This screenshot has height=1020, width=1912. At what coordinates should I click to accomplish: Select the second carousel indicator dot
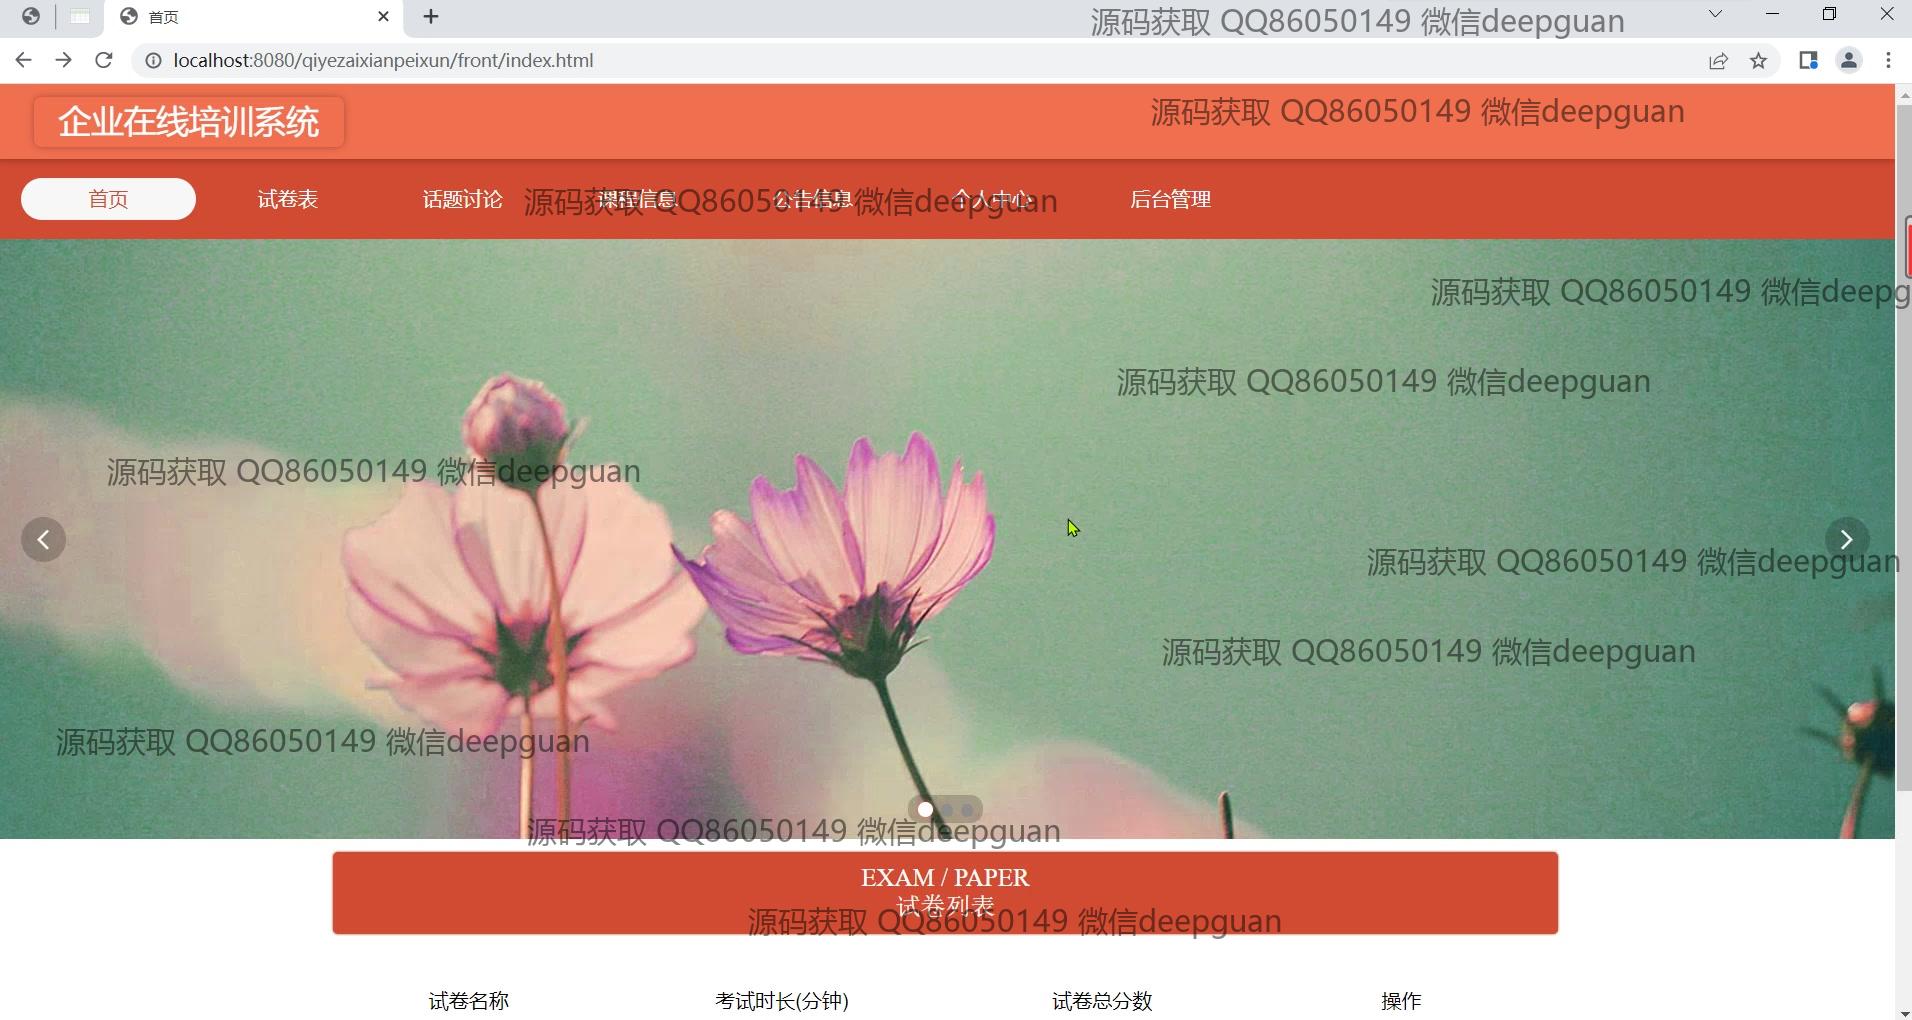coord(946,810)
